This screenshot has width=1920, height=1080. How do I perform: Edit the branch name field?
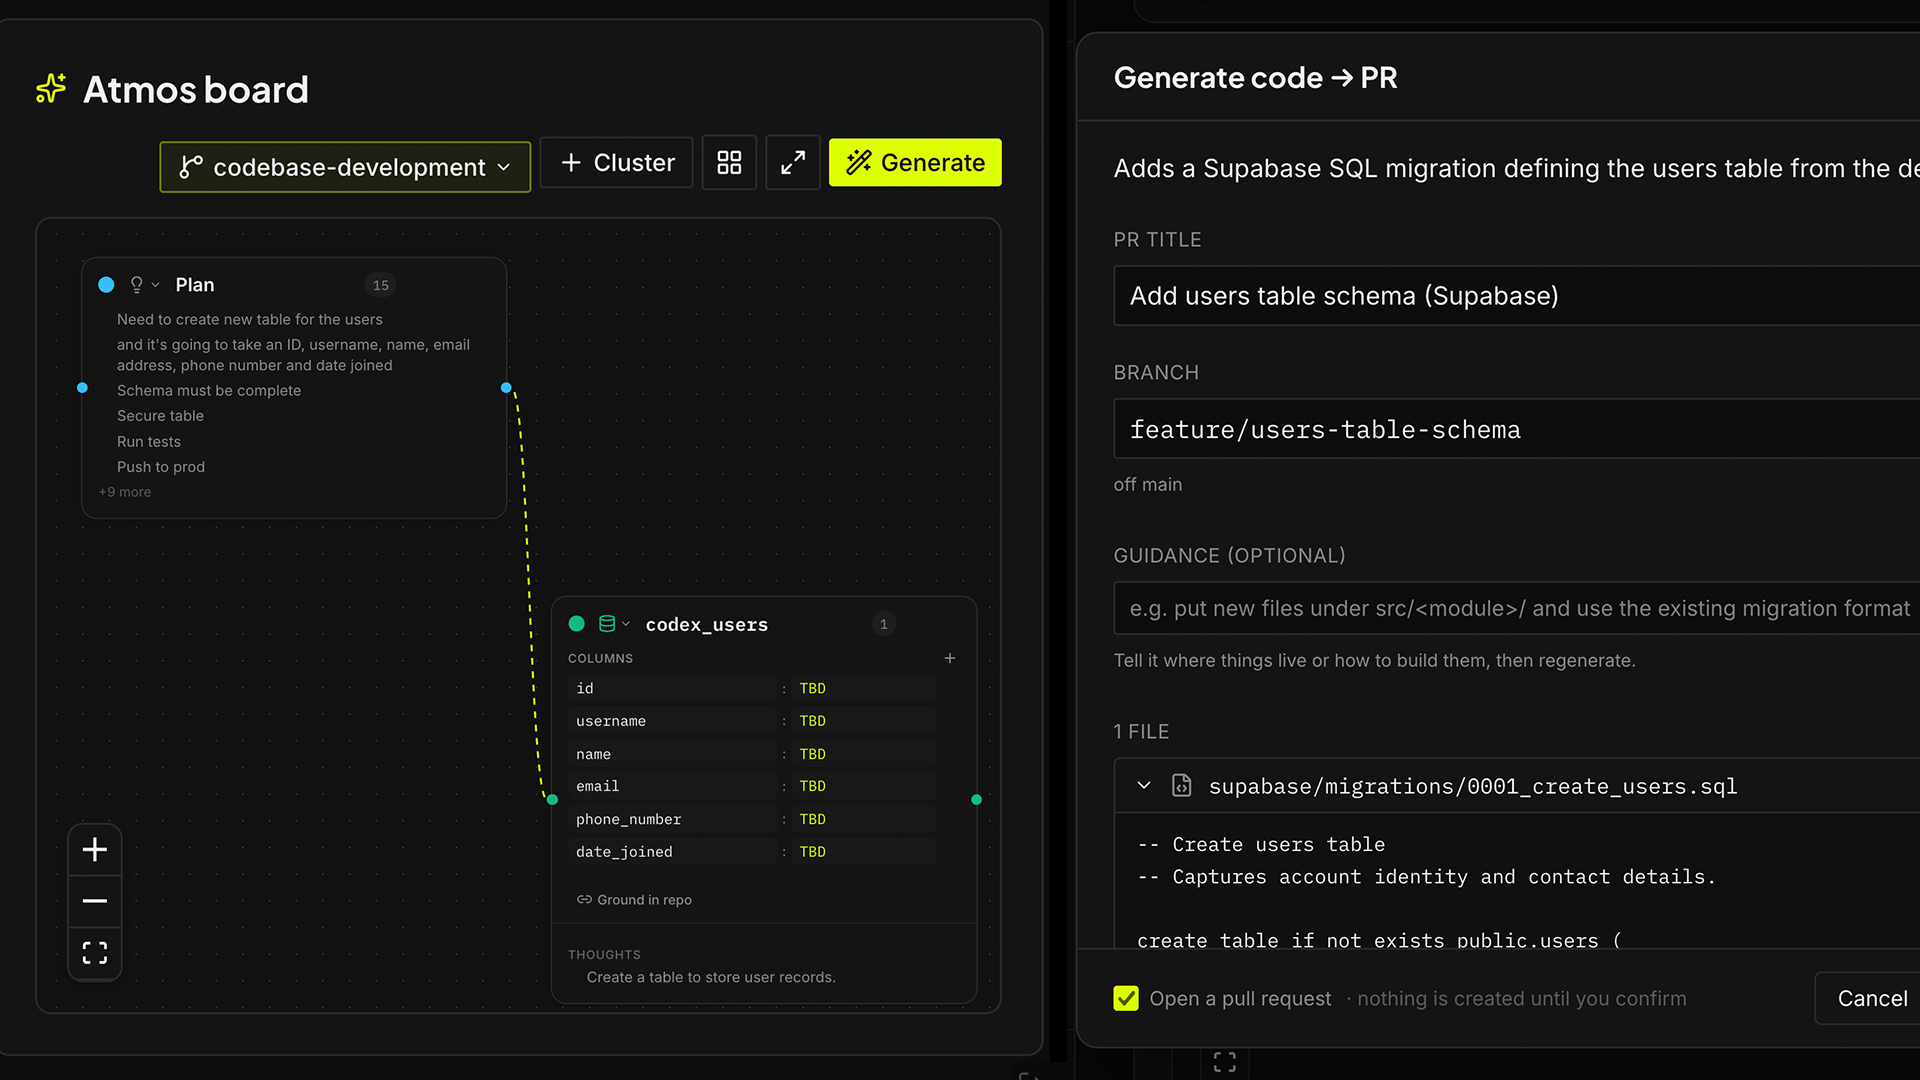click(x=1517, y=429)
